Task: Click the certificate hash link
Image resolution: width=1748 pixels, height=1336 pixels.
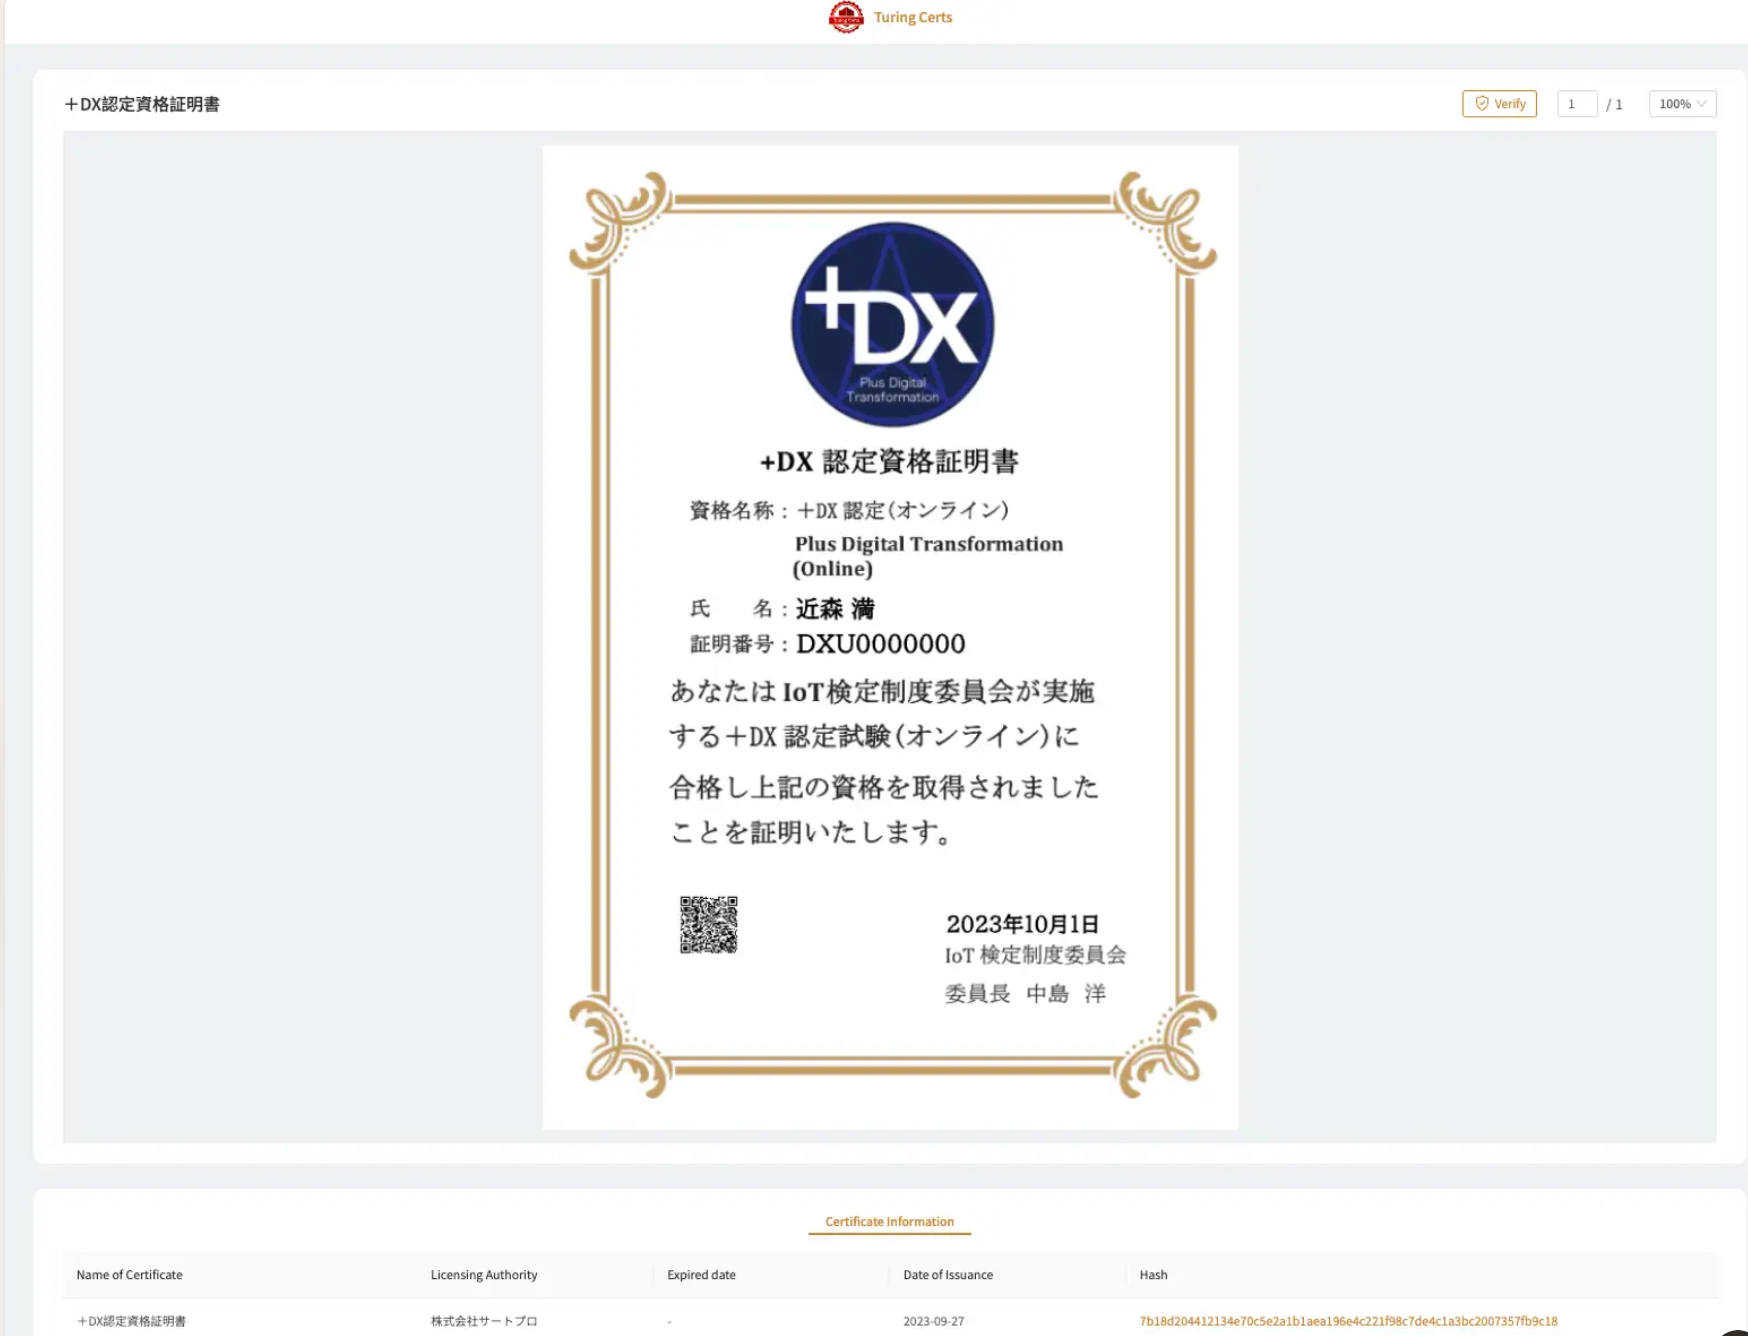Action: 1348,1321
